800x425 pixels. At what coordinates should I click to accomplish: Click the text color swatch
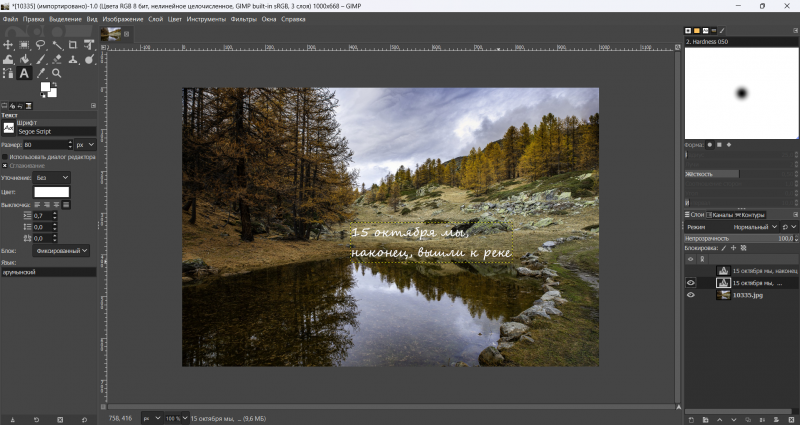tap(52, 191)
